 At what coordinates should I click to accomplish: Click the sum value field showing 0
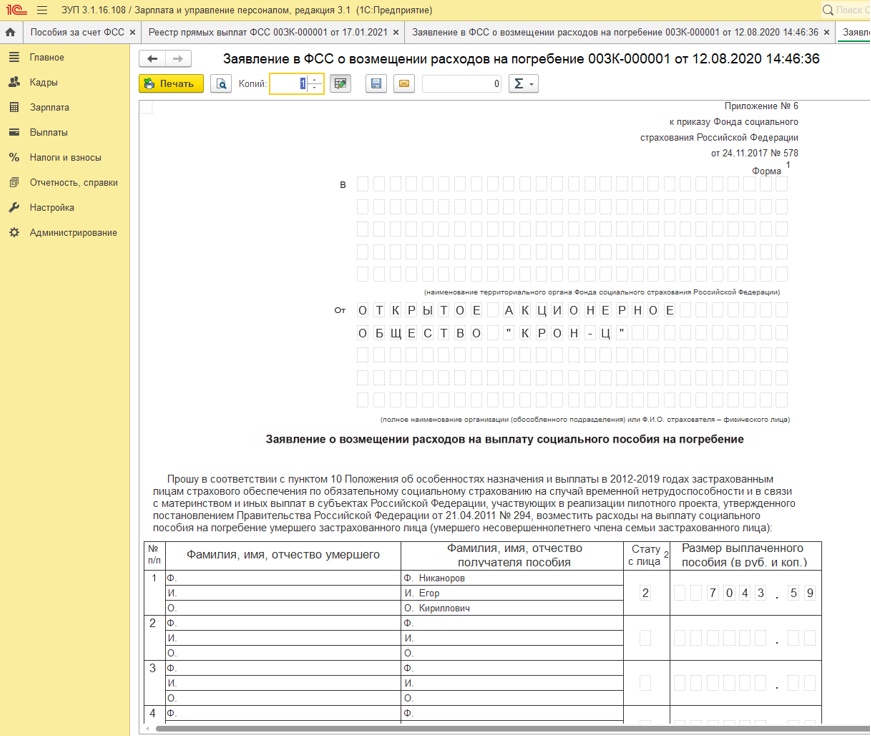click(462, 84)
